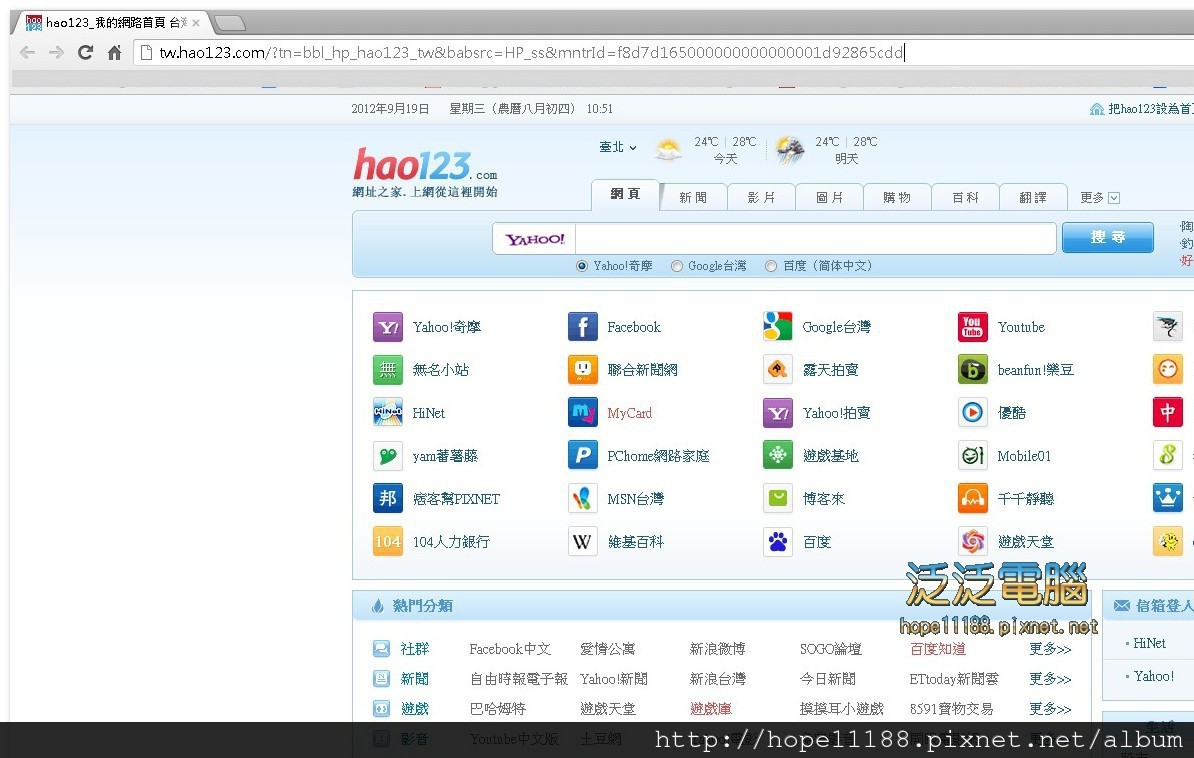Open the 痞客幫PIXNET icon
The height and width of the screenshot is (758, 1194).
coord(388,499)
